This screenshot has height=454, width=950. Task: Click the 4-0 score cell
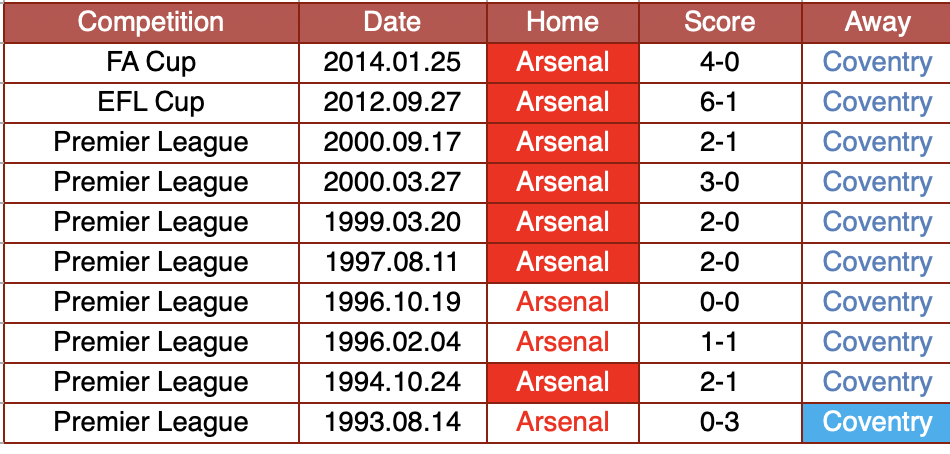pos(720,62)
